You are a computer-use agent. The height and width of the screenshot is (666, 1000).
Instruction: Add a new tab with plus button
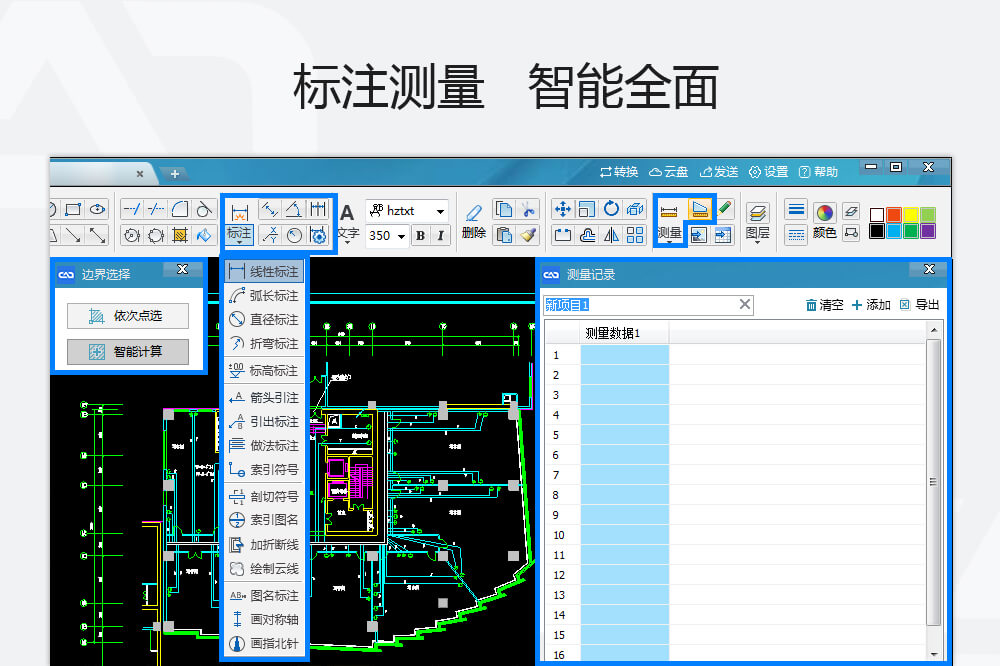(x=174, y=174)
